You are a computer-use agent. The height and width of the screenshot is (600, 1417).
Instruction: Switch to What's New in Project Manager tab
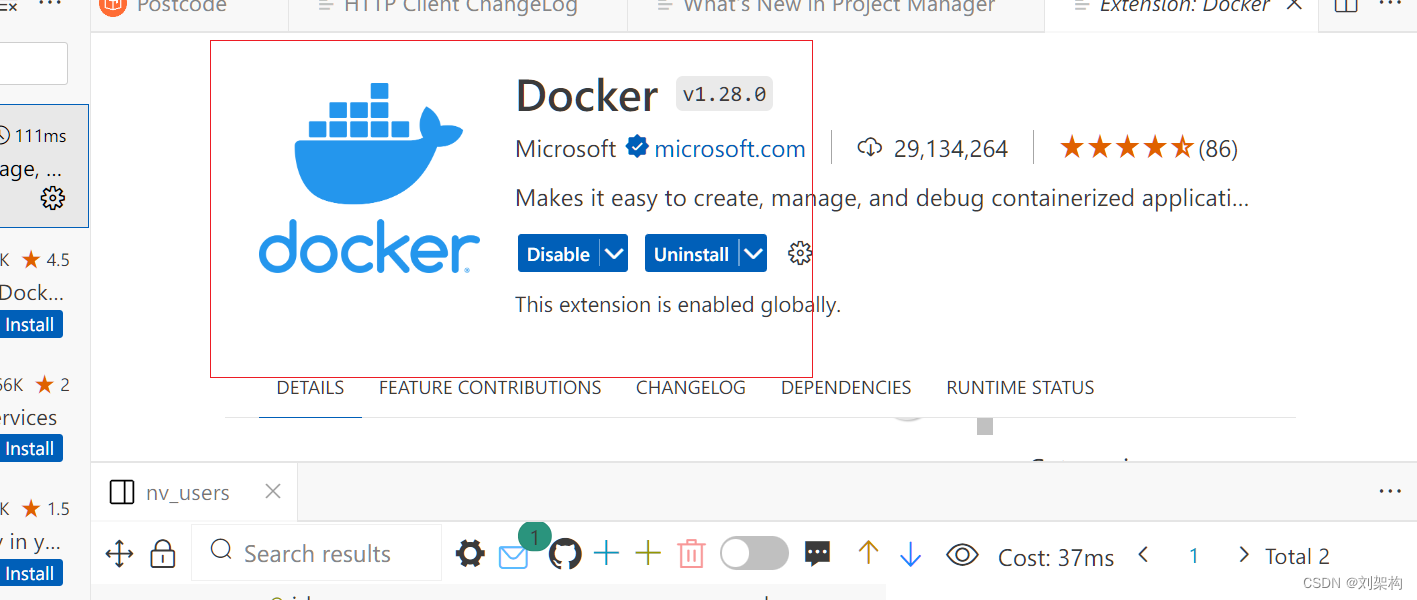pyautogui.click(x=836, y=7)
